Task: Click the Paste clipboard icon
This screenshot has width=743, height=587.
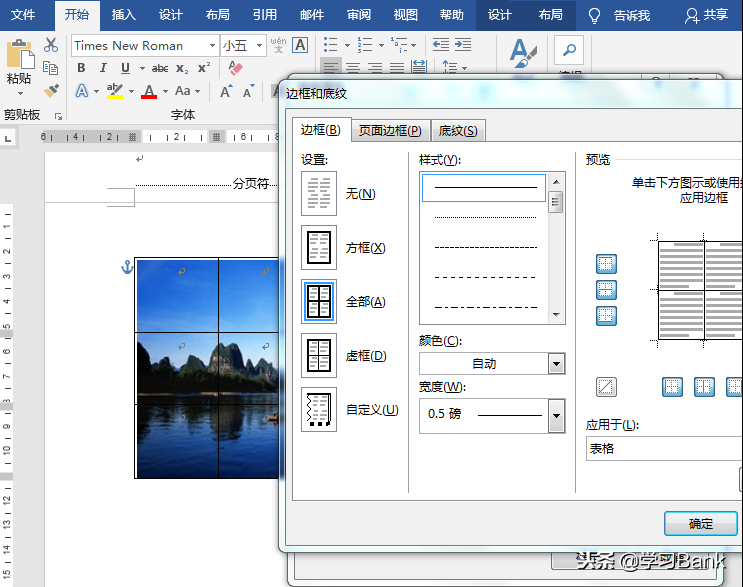Action: tap(20, 55)
